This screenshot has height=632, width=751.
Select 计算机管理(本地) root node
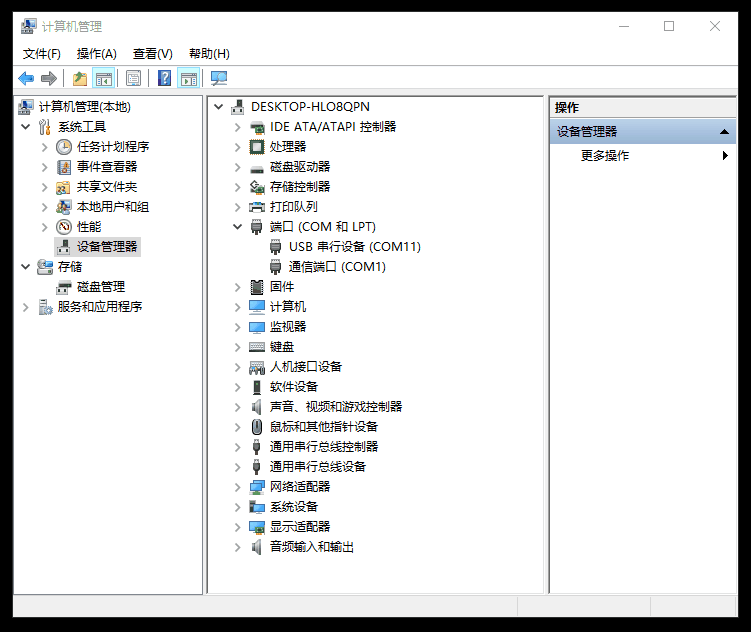tap(84, 107)
